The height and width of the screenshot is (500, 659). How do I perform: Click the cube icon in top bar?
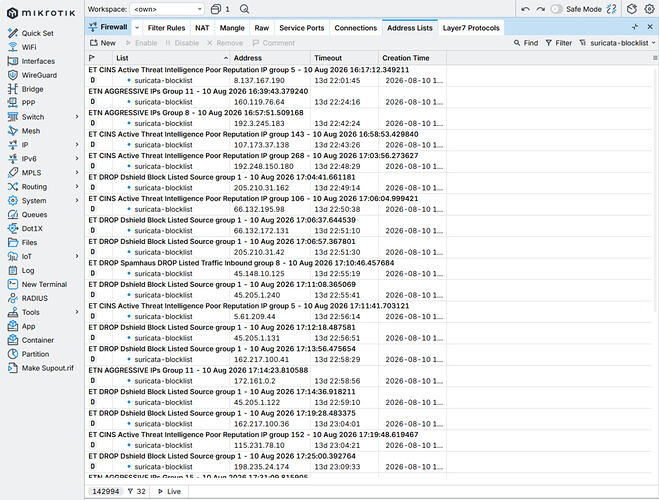point(632,9)
